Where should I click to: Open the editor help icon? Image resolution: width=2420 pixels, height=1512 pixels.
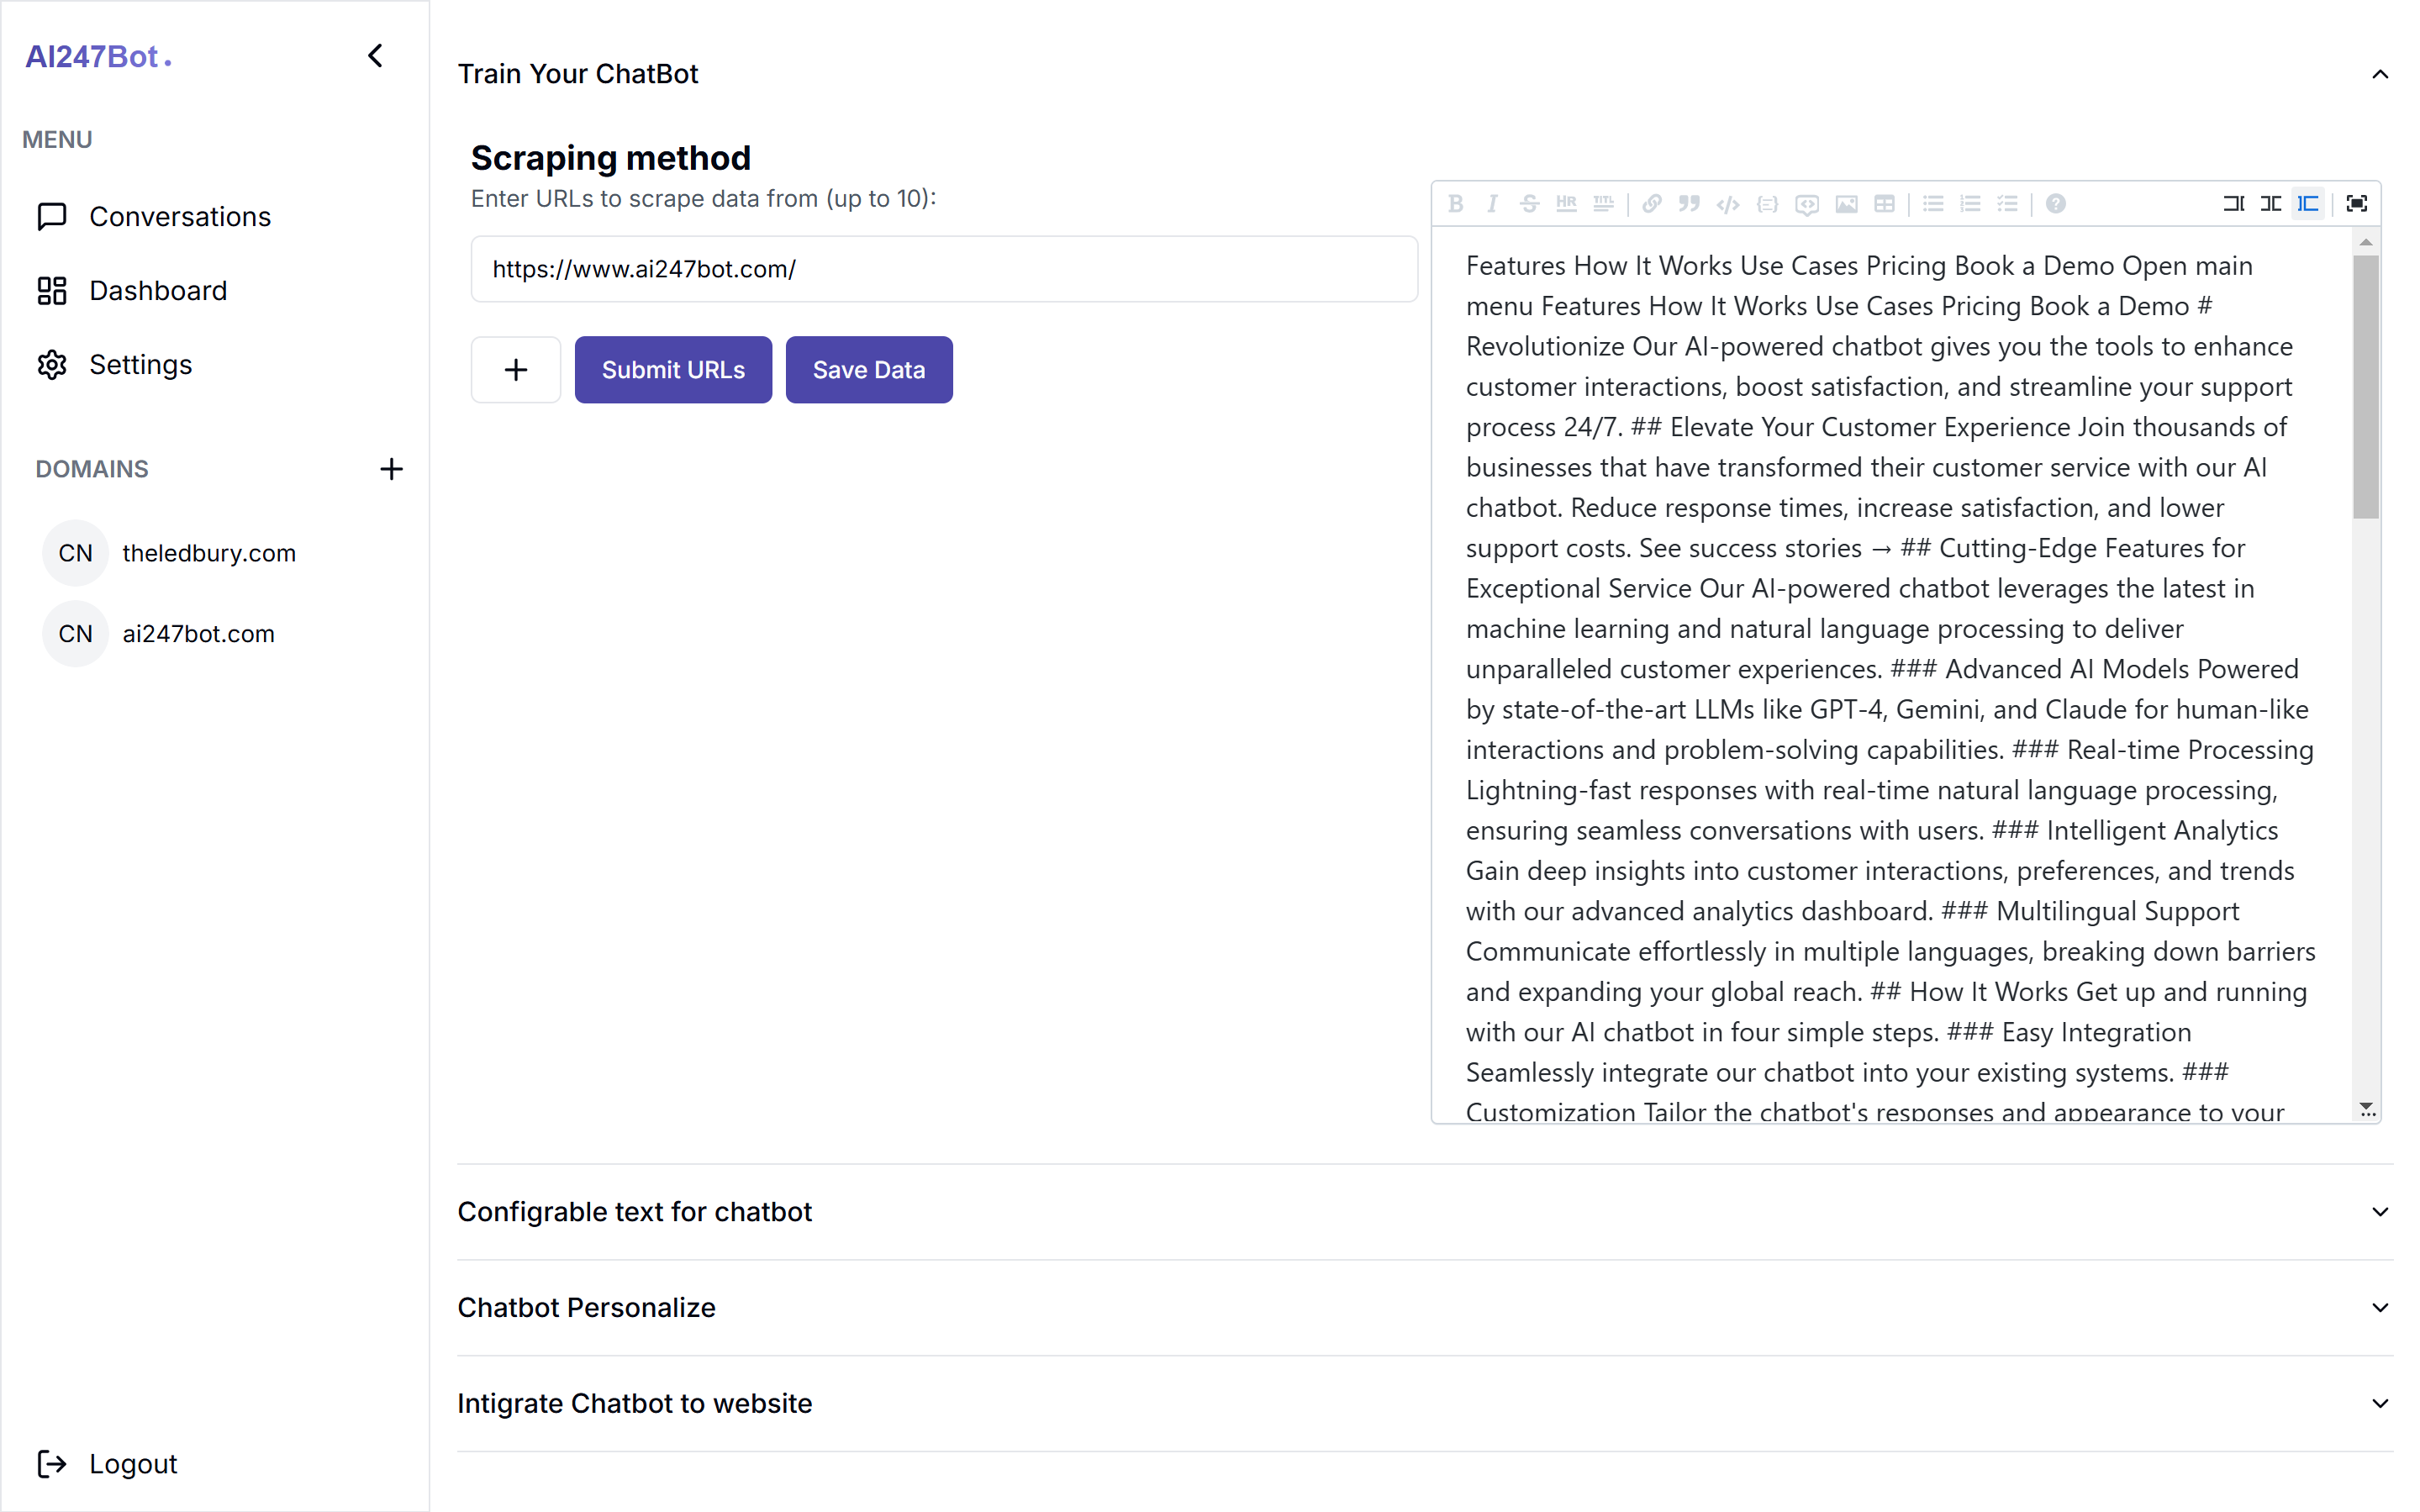(2055, 204)
